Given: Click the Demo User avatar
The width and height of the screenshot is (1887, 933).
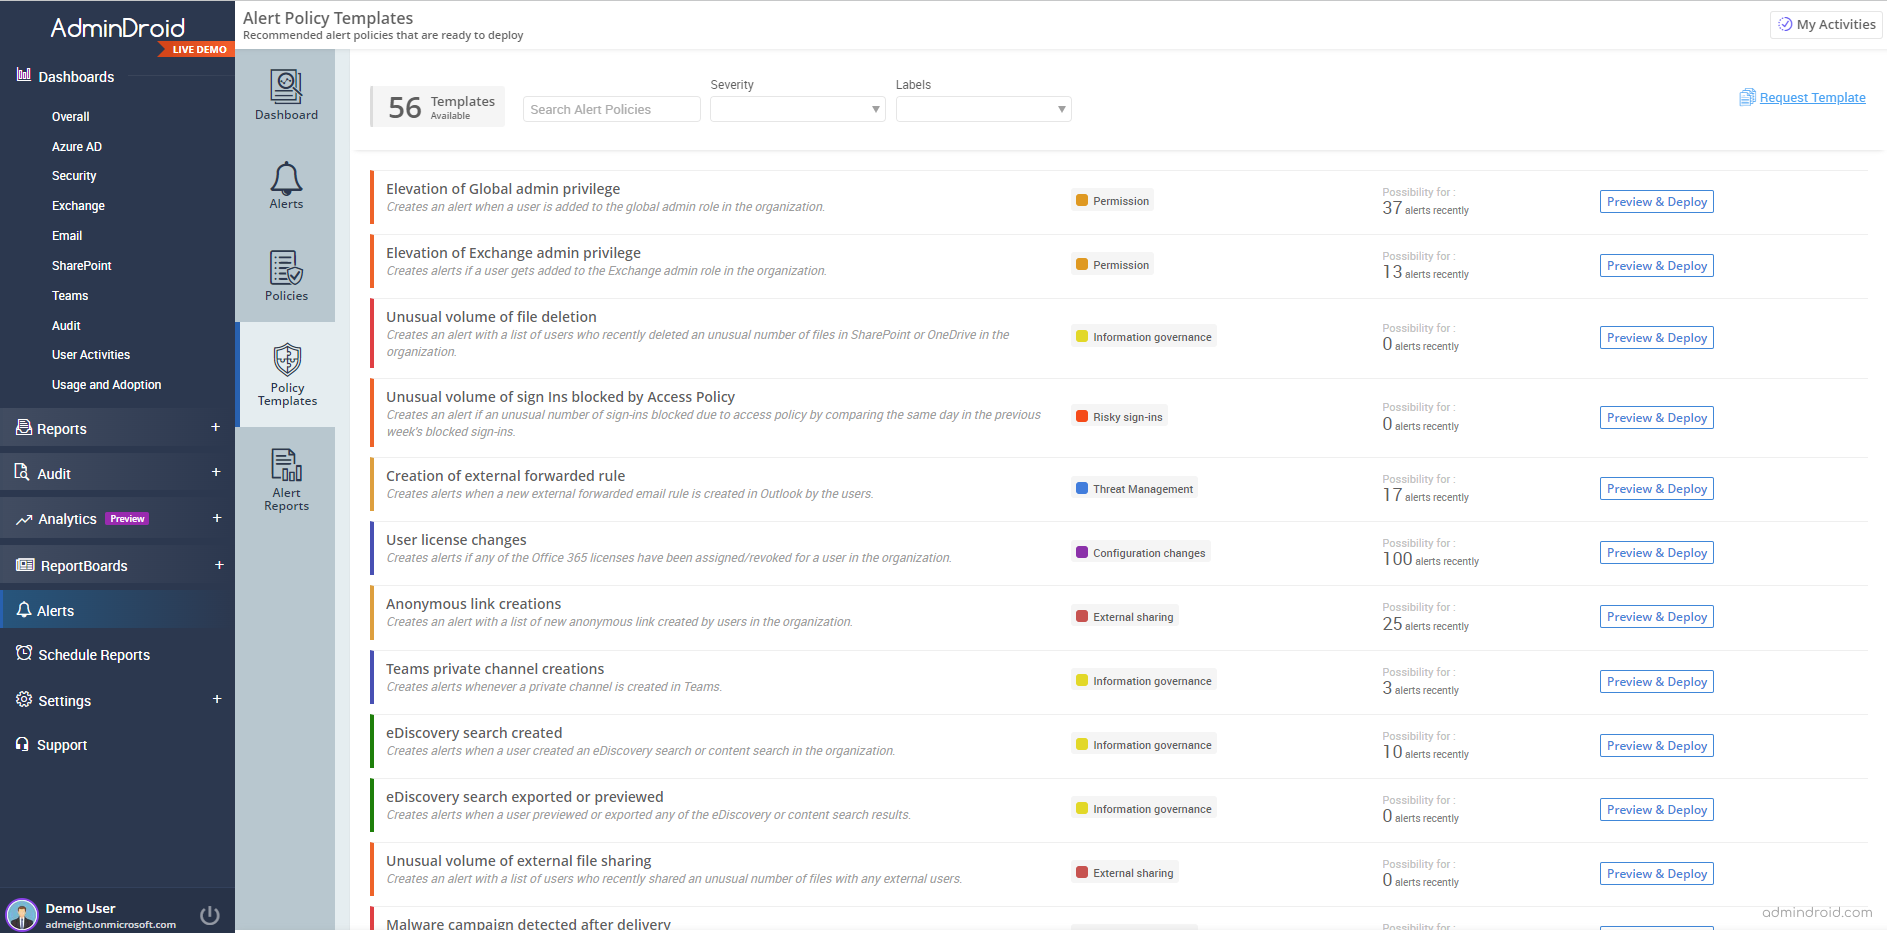Looking at the screenshot, I should pyautogui.click(x=22, y=914).
